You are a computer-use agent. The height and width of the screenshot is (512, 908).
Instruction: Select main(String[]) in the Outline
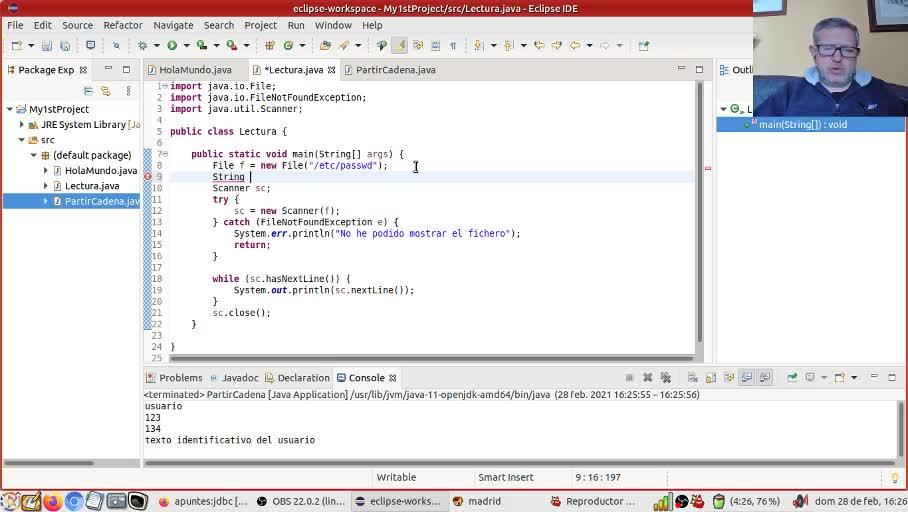802,124
